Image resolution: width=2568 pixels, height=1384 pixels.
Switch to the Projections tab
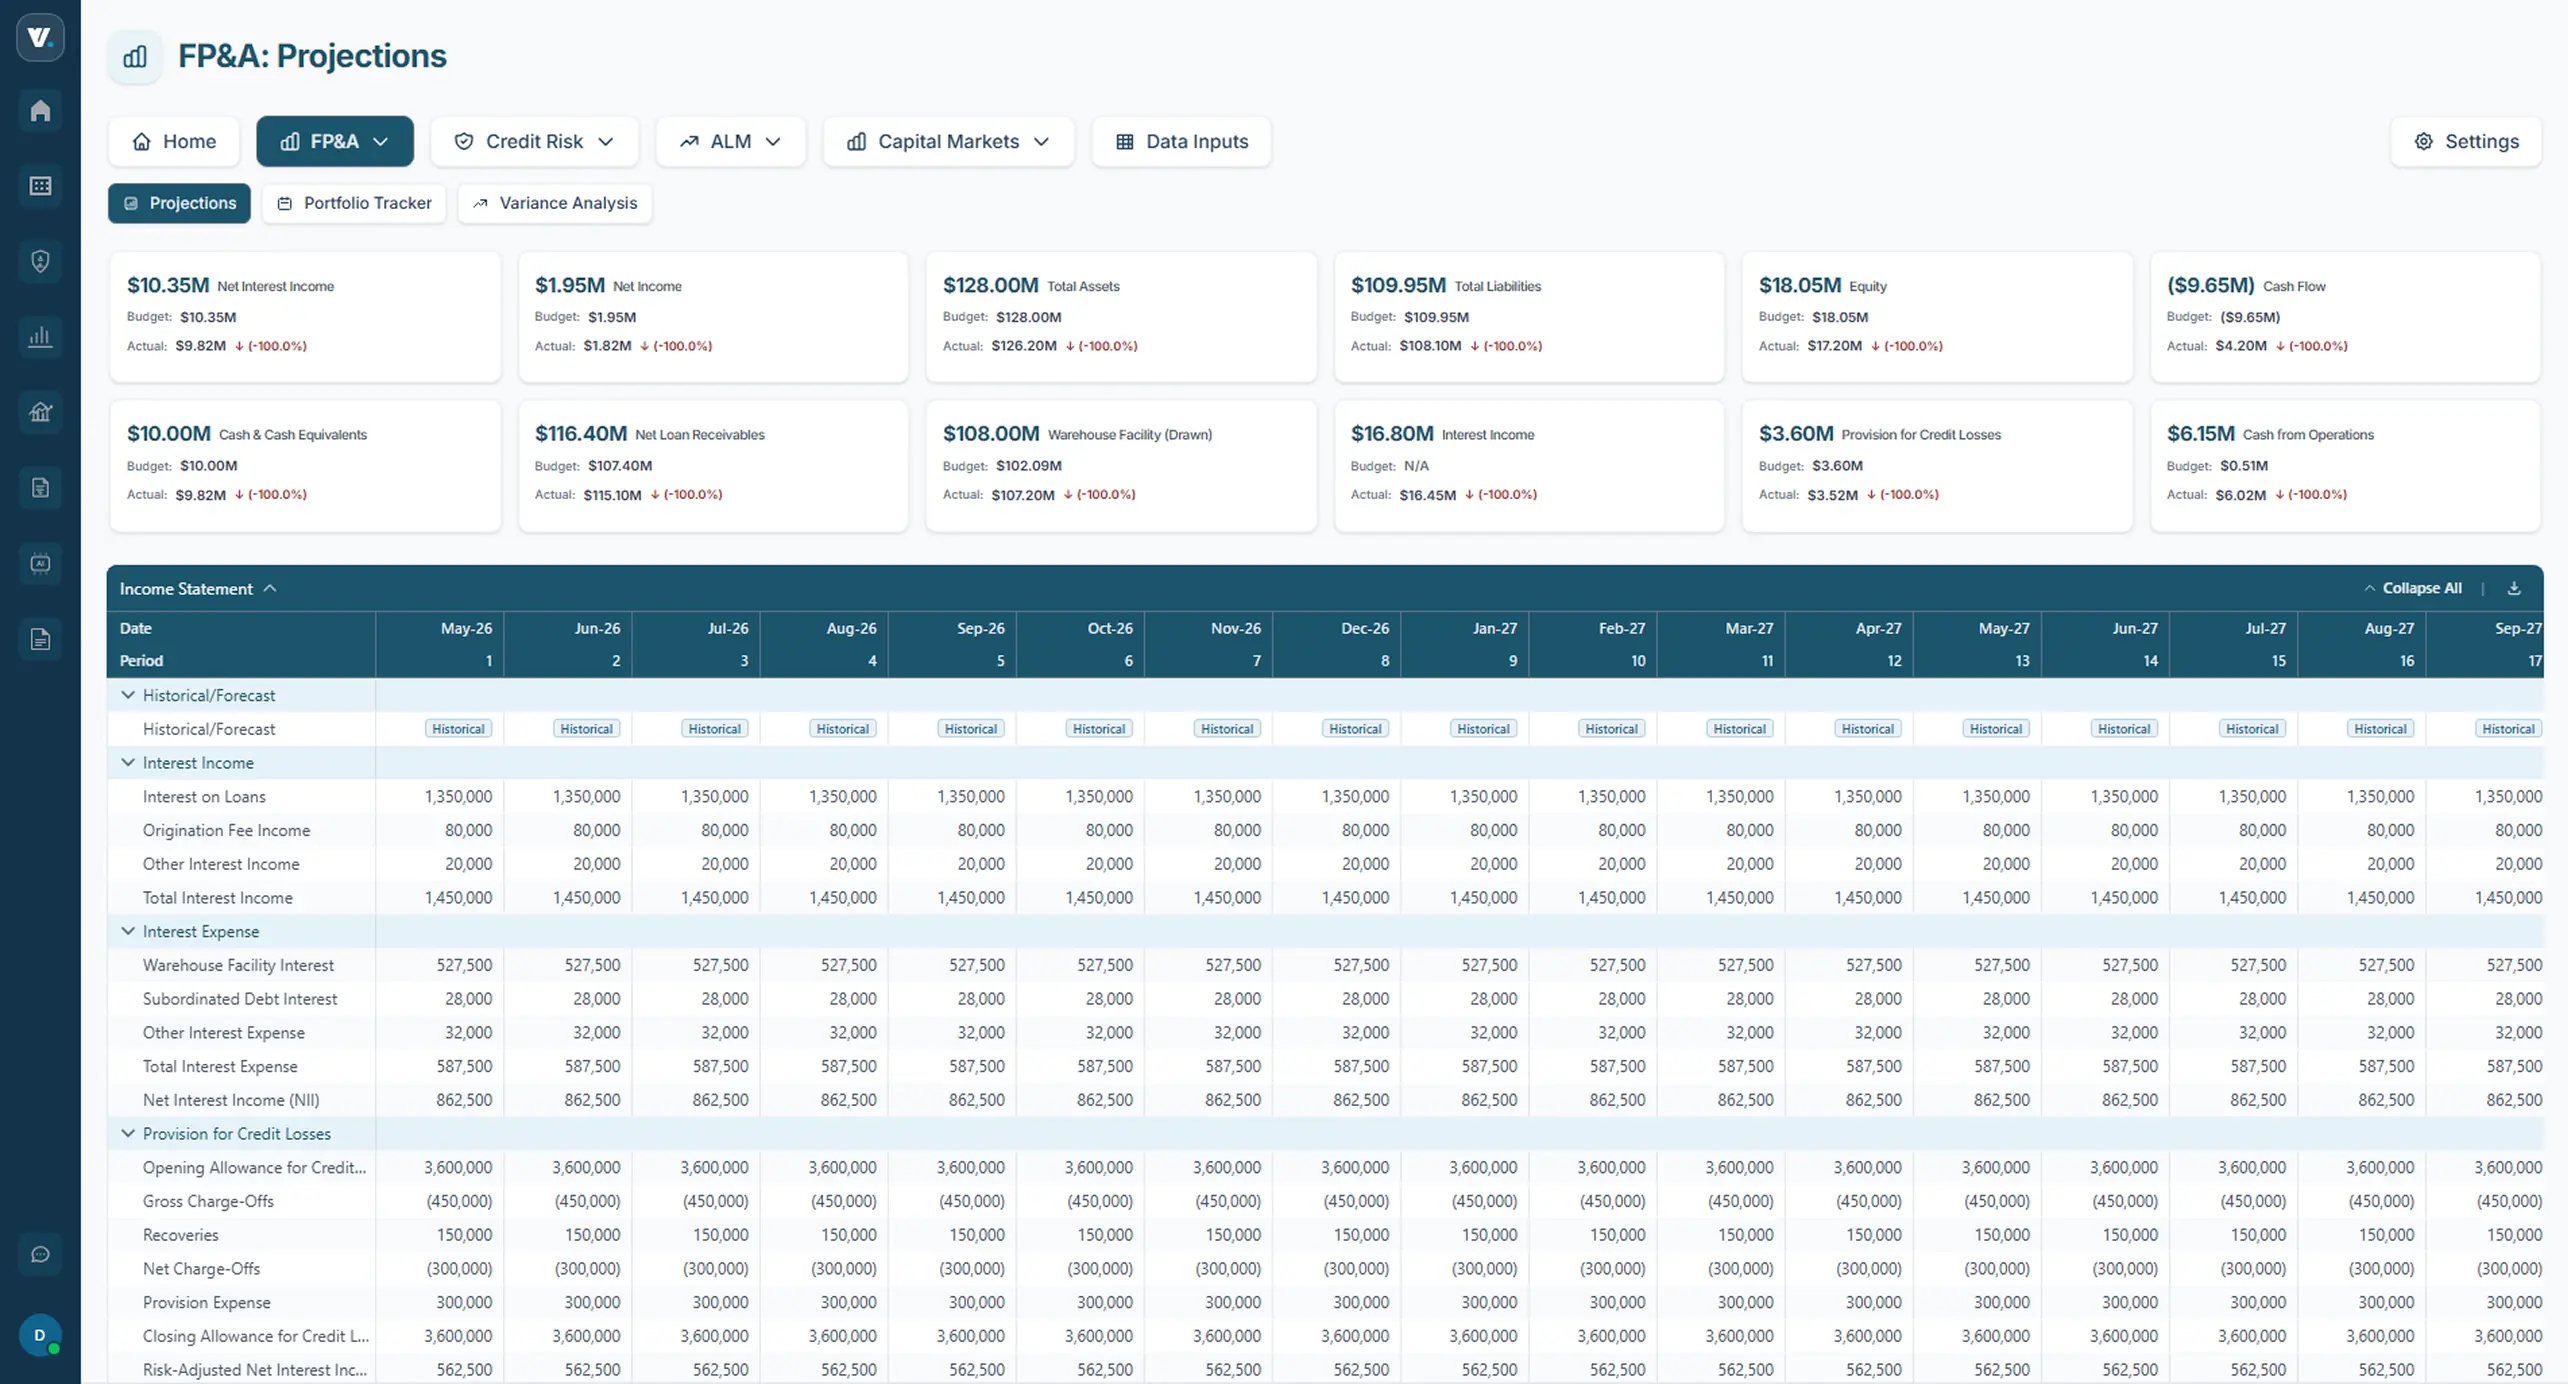(x=179, y=203)
